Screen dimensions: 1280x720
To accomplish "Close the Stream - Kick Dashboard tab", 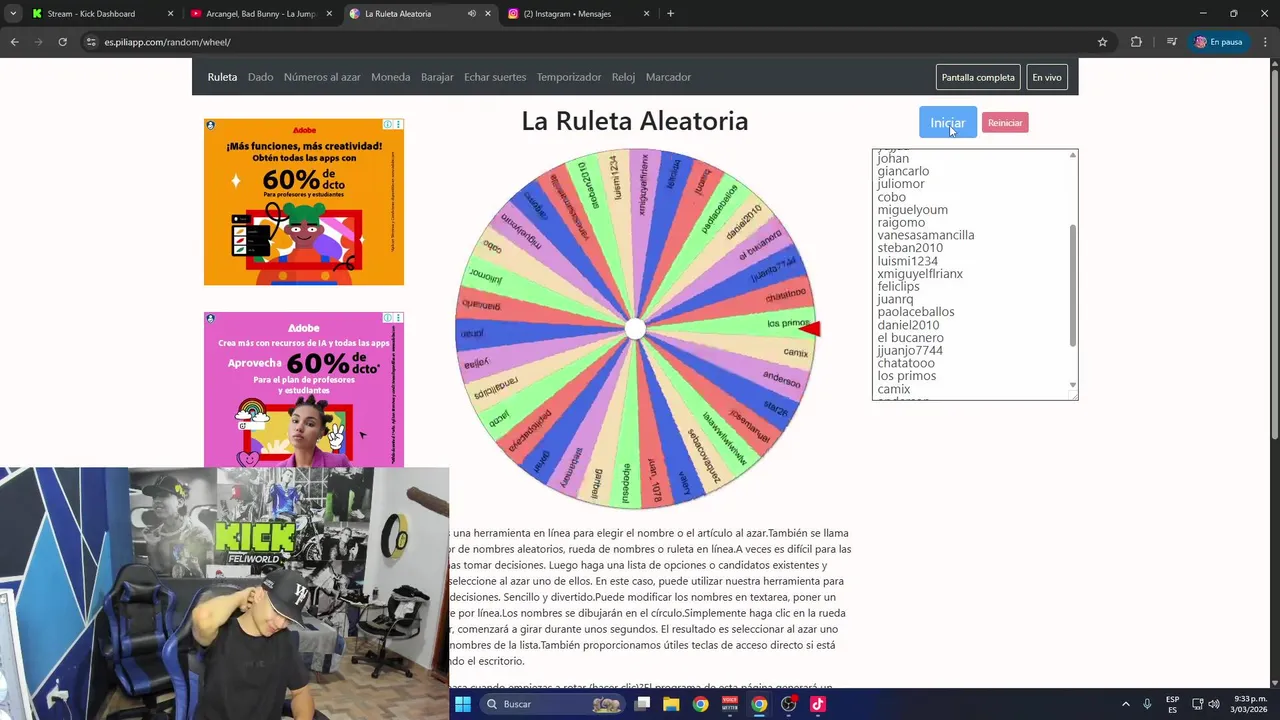I will [x=170, y=14].
